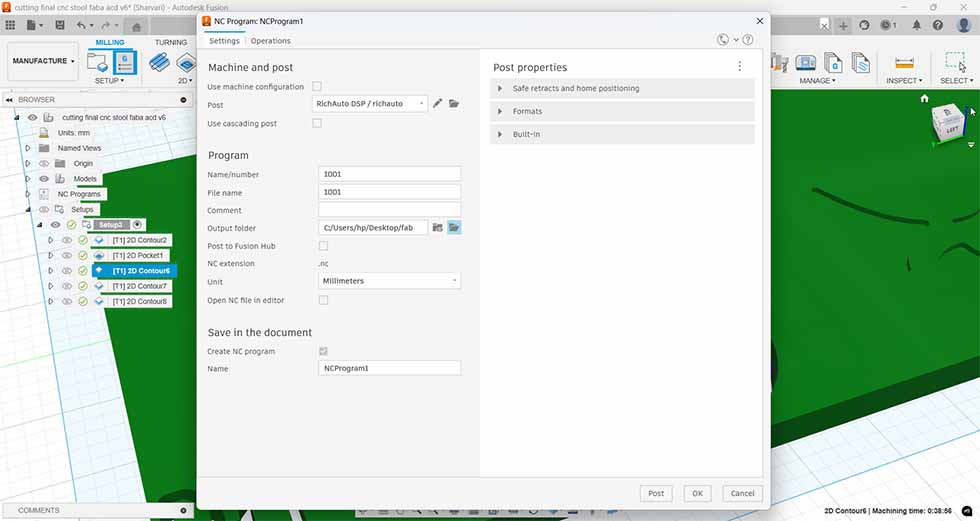Viewport: 980px width, 521px height.
Task: Select the 2D Contour8 operation
Action: [x=139, y=301]
